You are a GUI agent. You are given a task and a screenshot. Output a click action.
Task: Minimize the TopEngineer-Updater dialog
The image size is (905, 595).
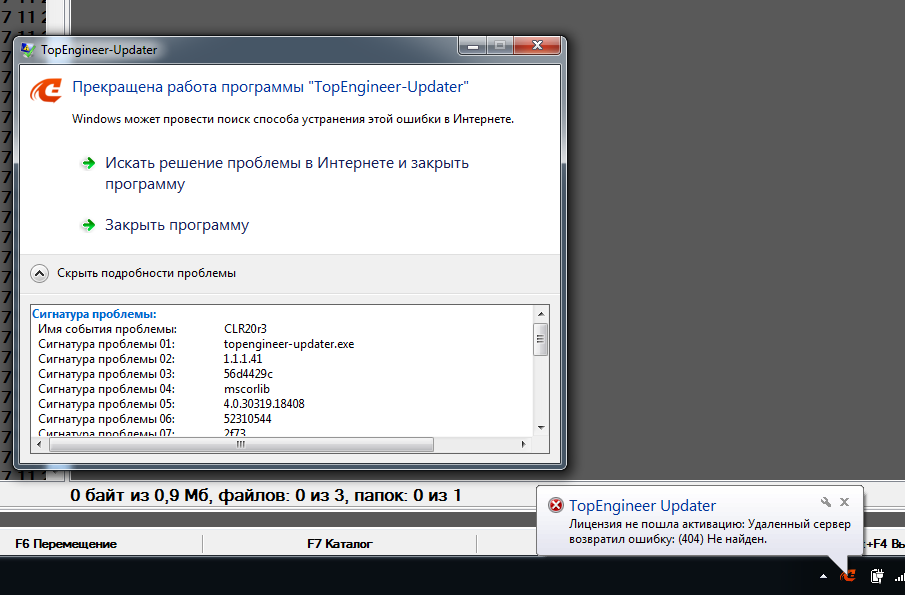pyautogui.click(x=473, y=46)
